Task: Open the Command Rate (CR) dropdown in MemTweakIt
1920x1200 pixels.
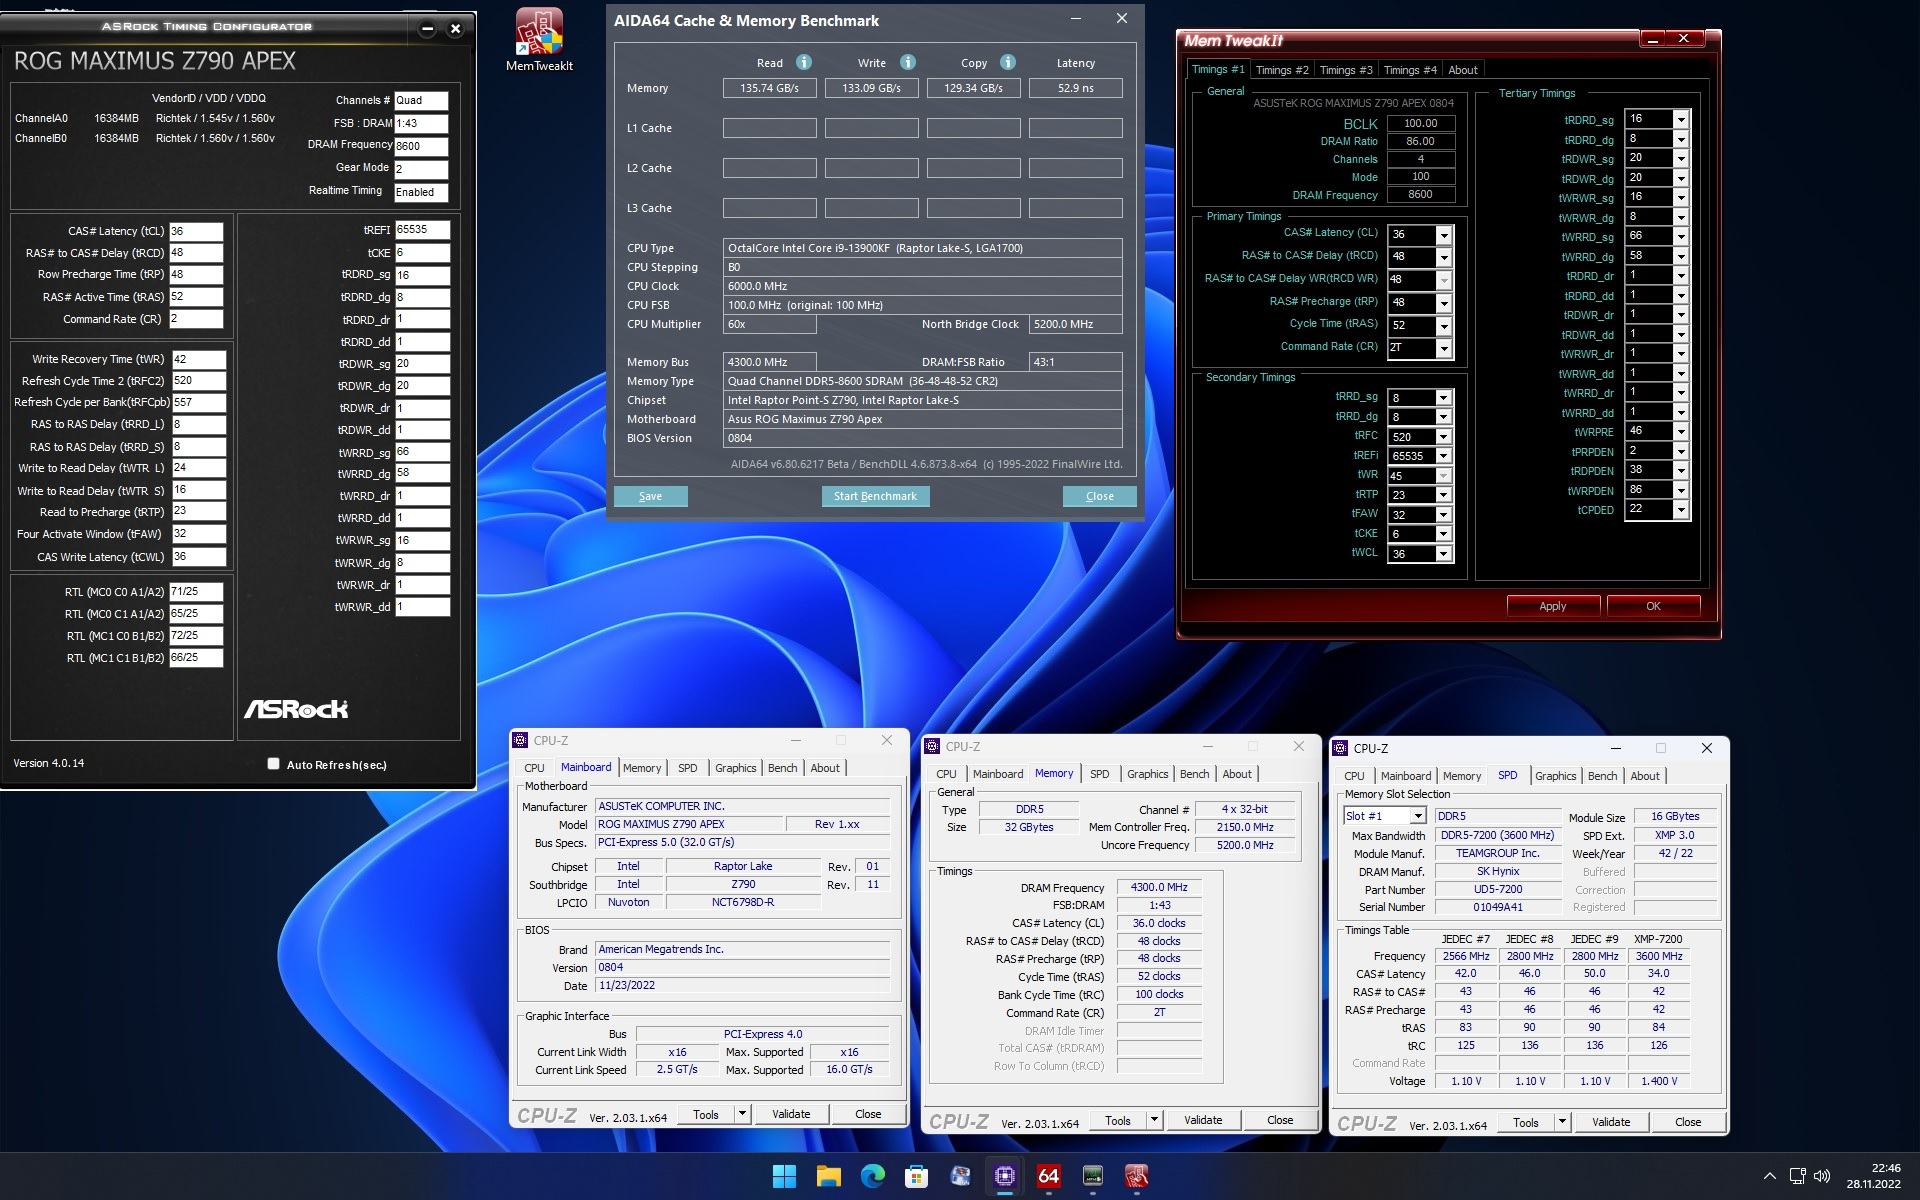Action: [1444, 348]
